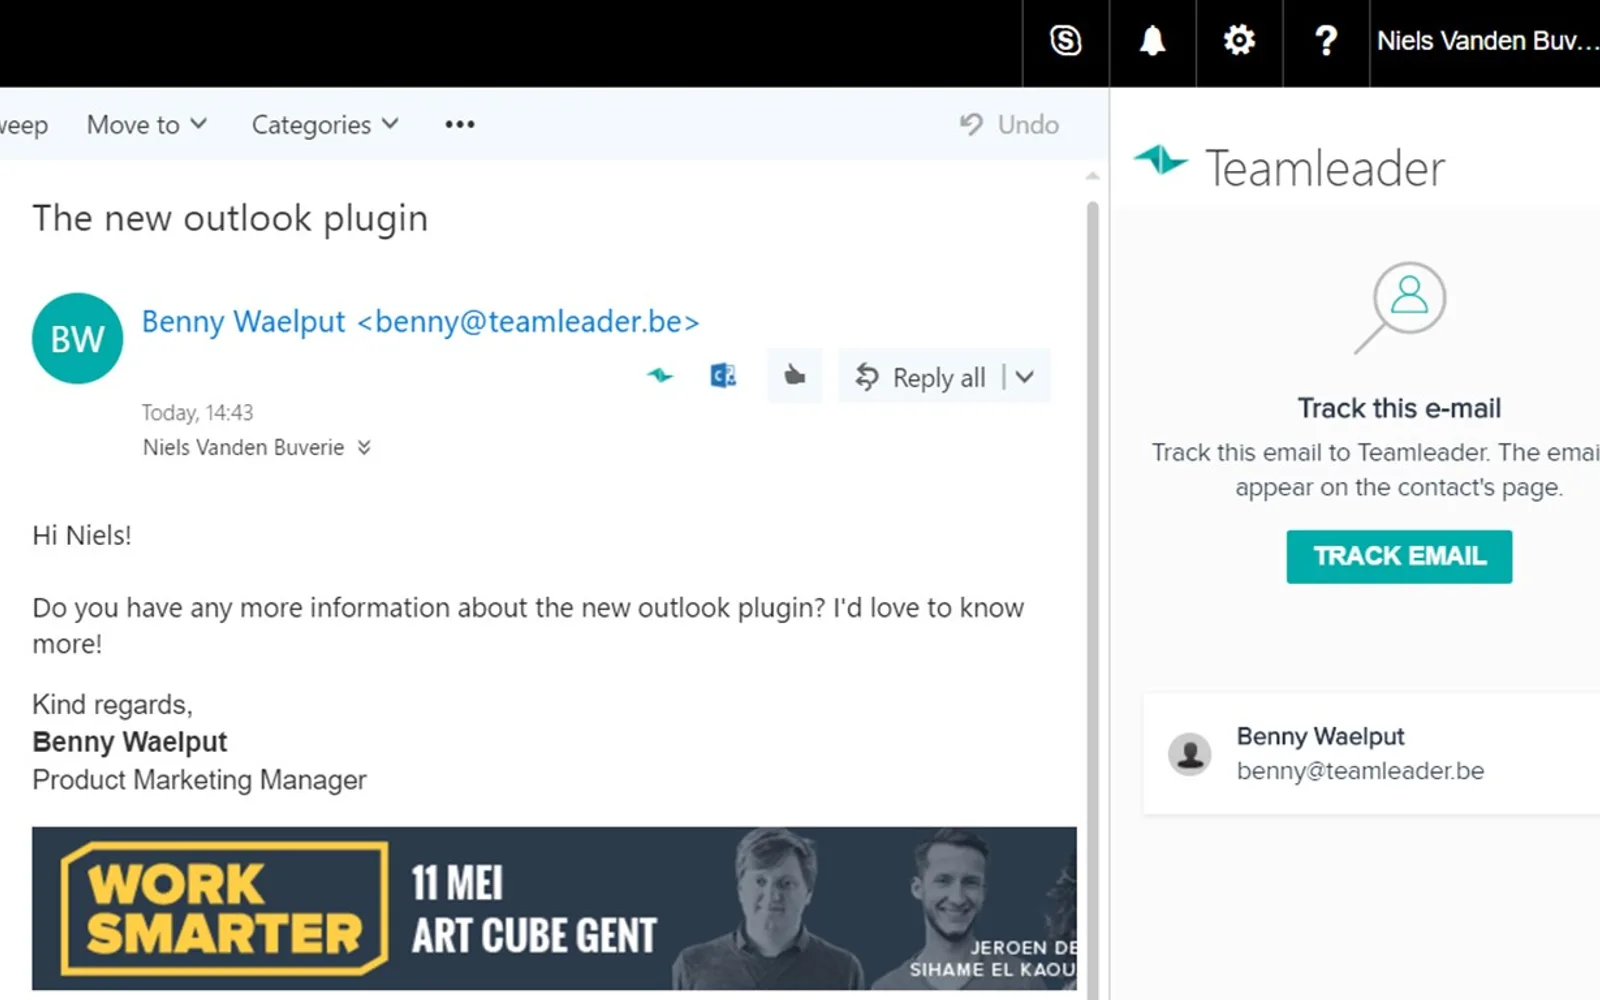The height and width of the screenshot is (1000, 1600).
Task: Click the Outlook add-in icon in message
Action: click(723, 376)
